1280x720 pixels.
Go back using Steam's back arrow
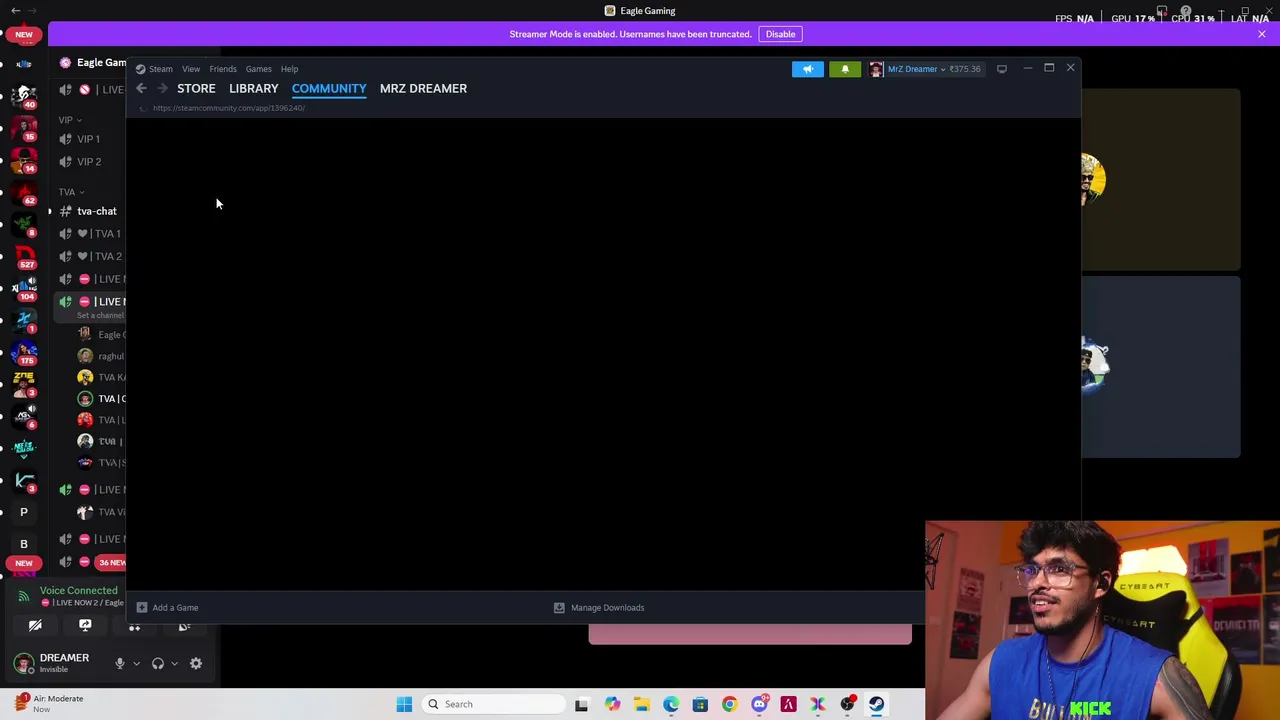point(141,88)
